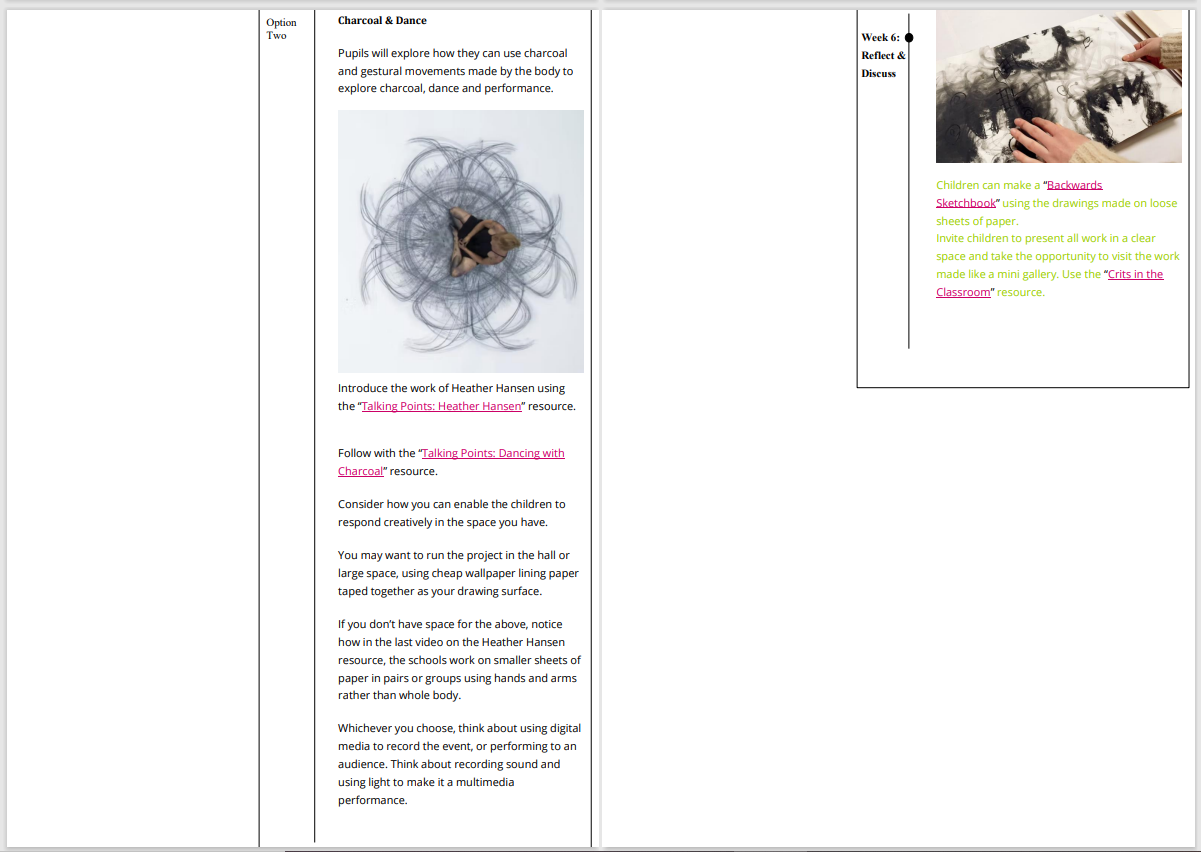Click the paragraph starting 'Pupils will explore'

point(455,71)
